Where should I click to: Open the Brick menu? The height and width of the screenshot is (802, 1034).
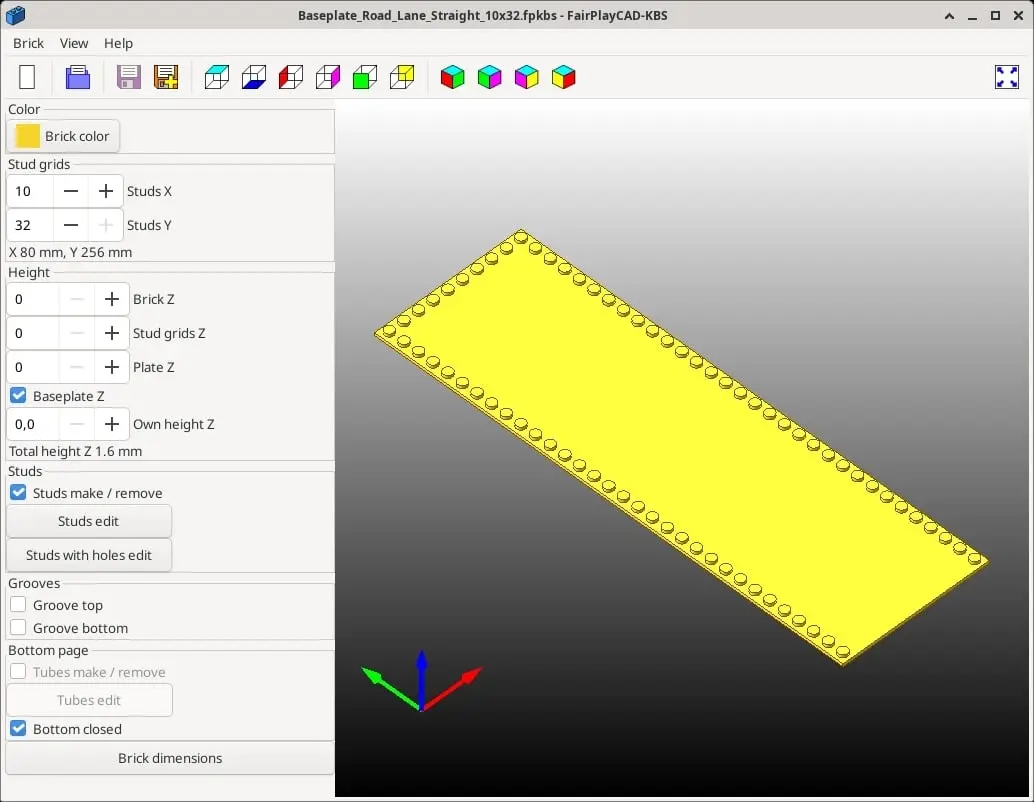pos(28,44)
